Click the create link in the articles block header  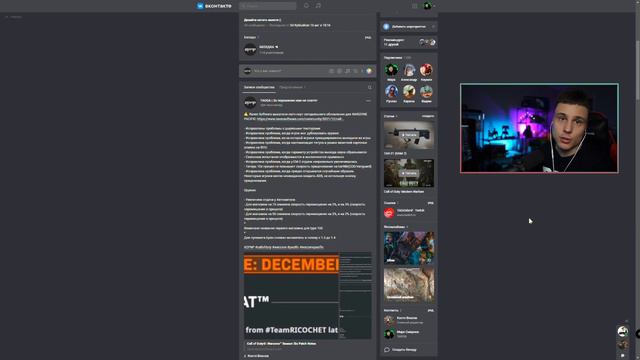(x=428, y=116)
